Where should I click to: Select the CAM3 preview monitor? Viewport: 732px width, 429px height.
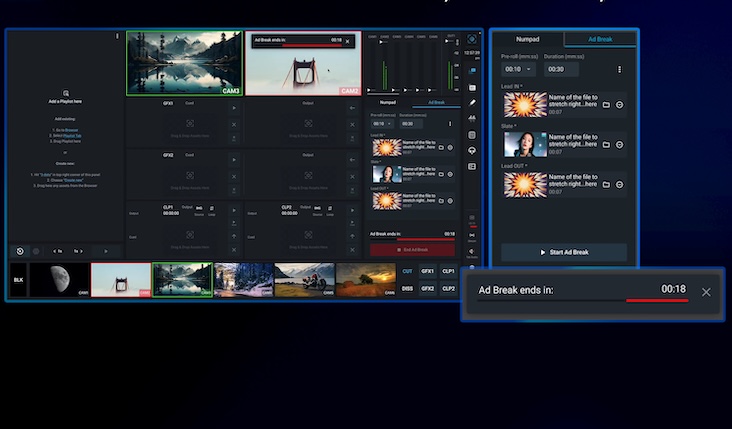184,63
